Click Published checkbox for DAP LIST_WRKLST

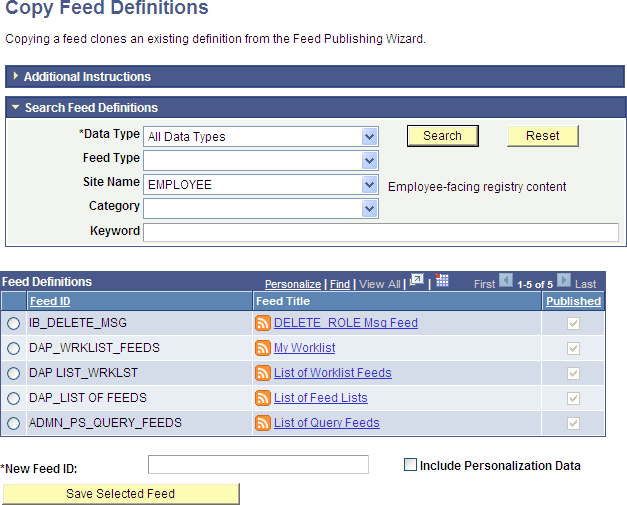[x=573, y=373]
